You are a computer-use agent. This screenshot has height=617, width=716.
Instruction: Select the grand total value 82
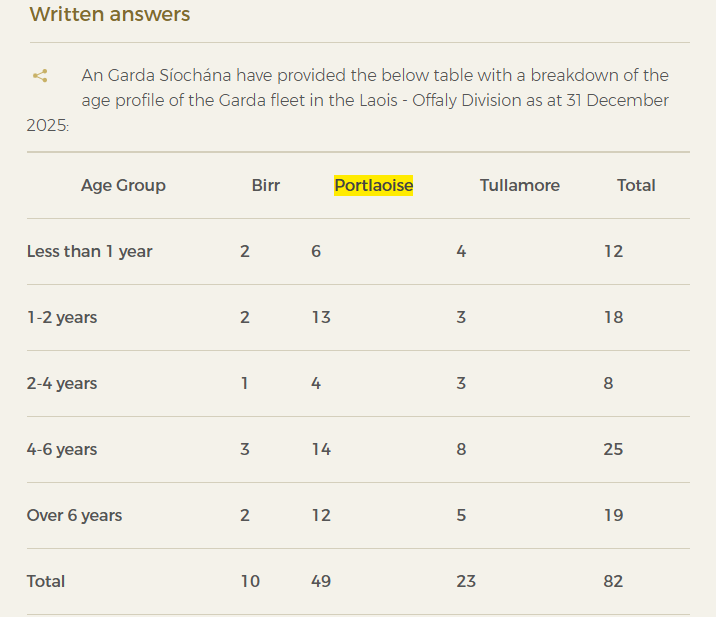[613, 581]
